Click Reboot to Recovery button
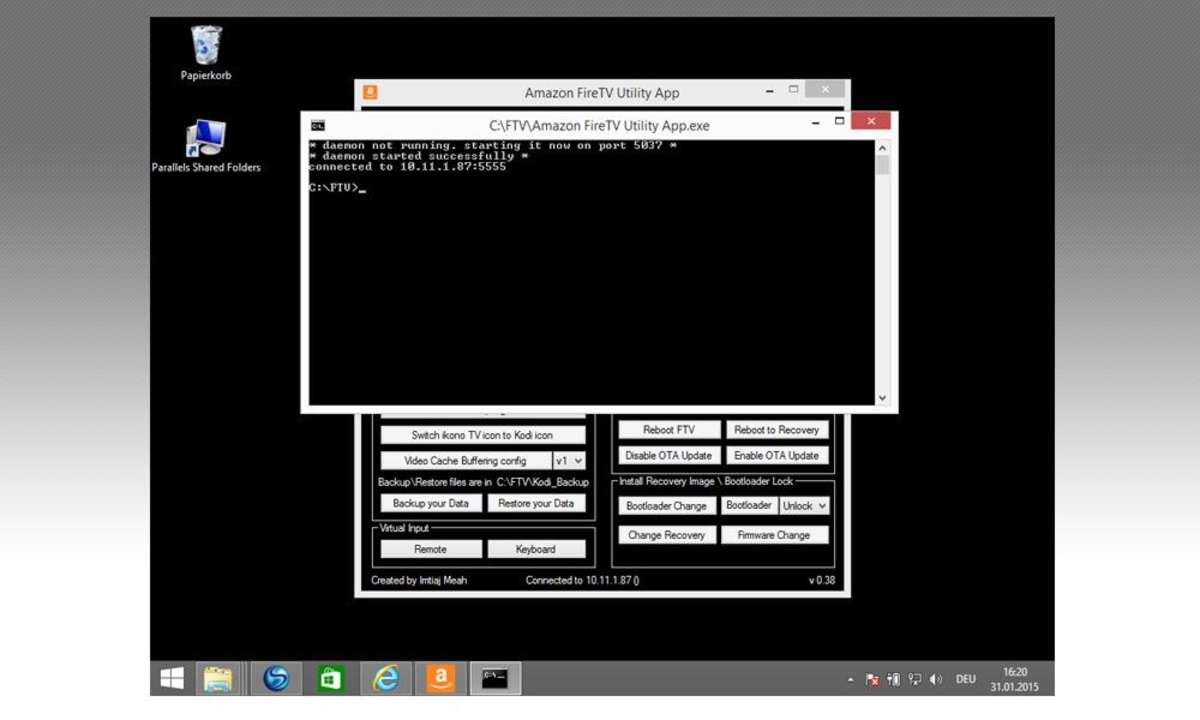1200x720 pixels. 777,430
